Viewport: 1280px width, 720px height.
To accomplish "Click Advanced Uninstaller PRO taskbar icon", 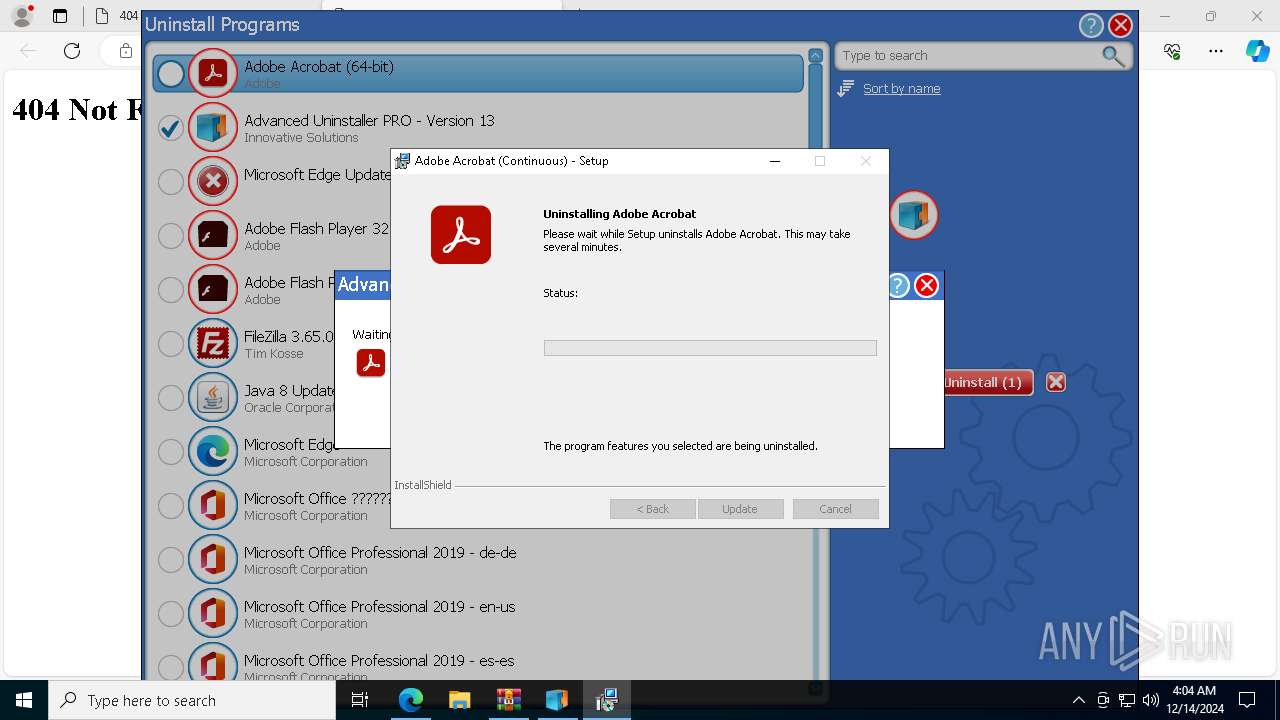I will coord(556,700).
